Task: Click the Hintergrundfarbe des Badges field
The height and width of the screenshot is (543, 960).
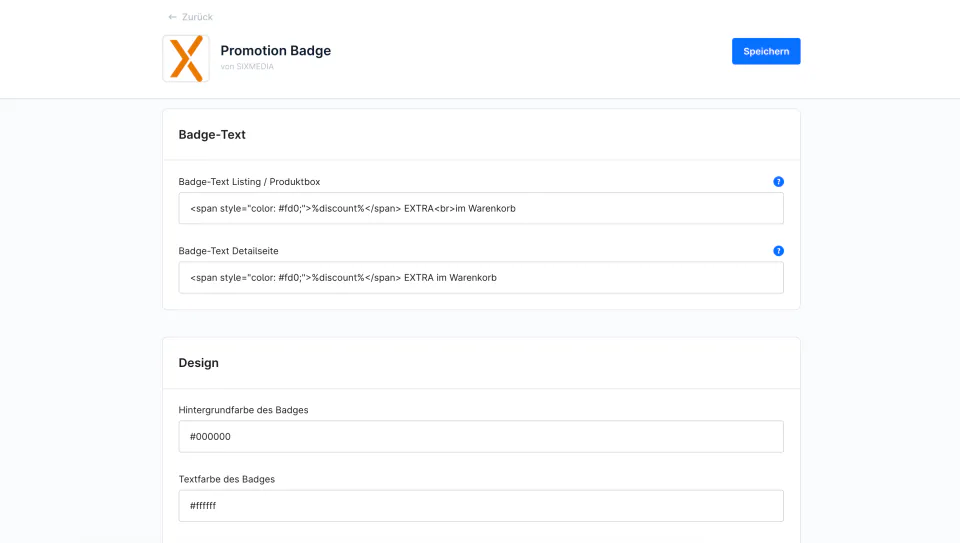Action: (x=481, y=436)
